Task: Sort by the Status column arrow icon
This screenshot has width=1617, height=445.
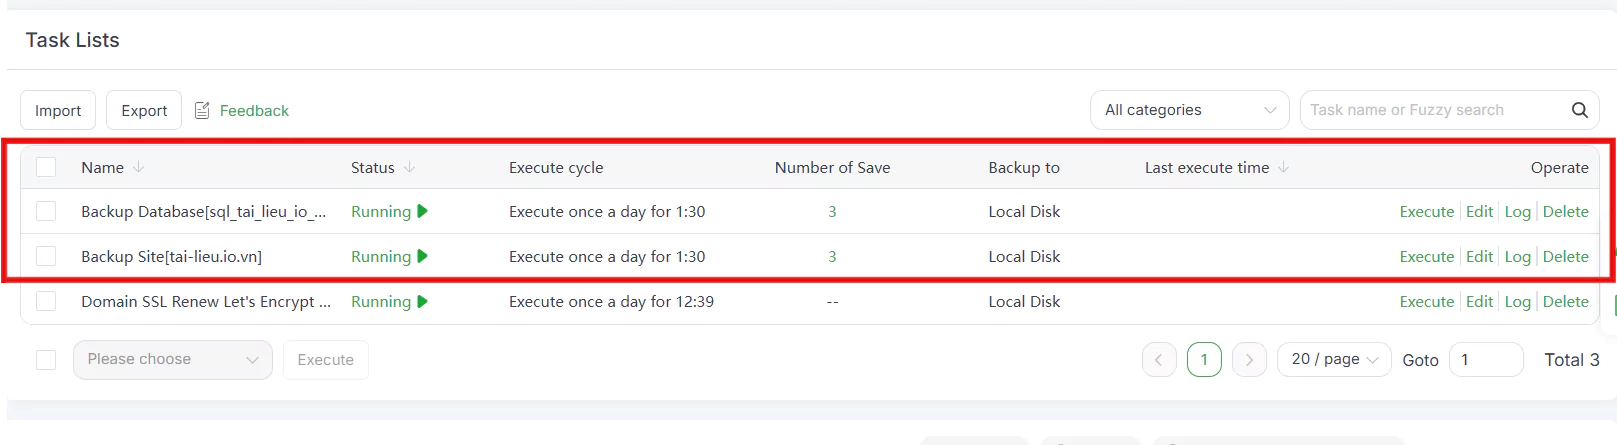Action: tap(410, 167)
